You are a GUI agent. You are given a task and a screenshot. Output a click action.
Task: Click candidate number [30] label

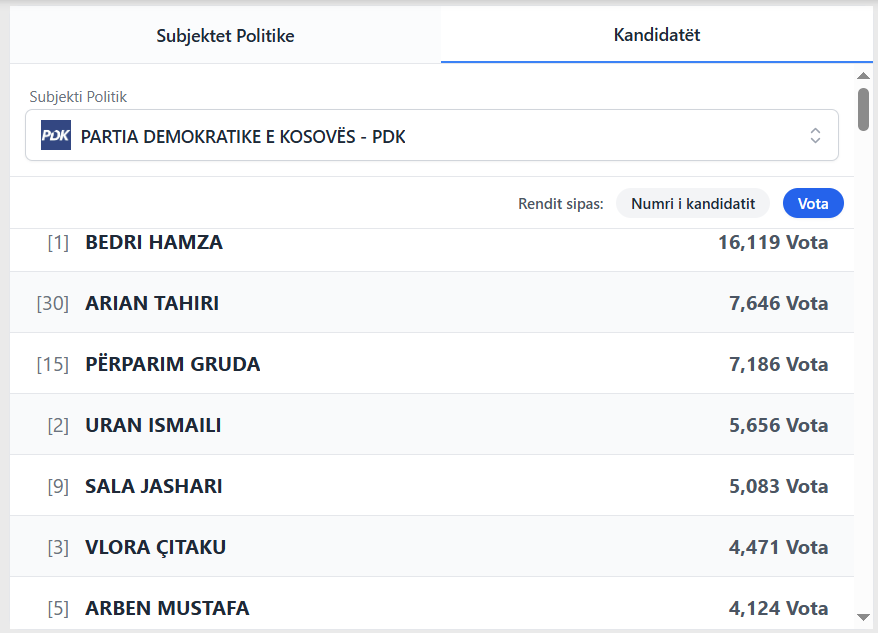pos(52,303)
